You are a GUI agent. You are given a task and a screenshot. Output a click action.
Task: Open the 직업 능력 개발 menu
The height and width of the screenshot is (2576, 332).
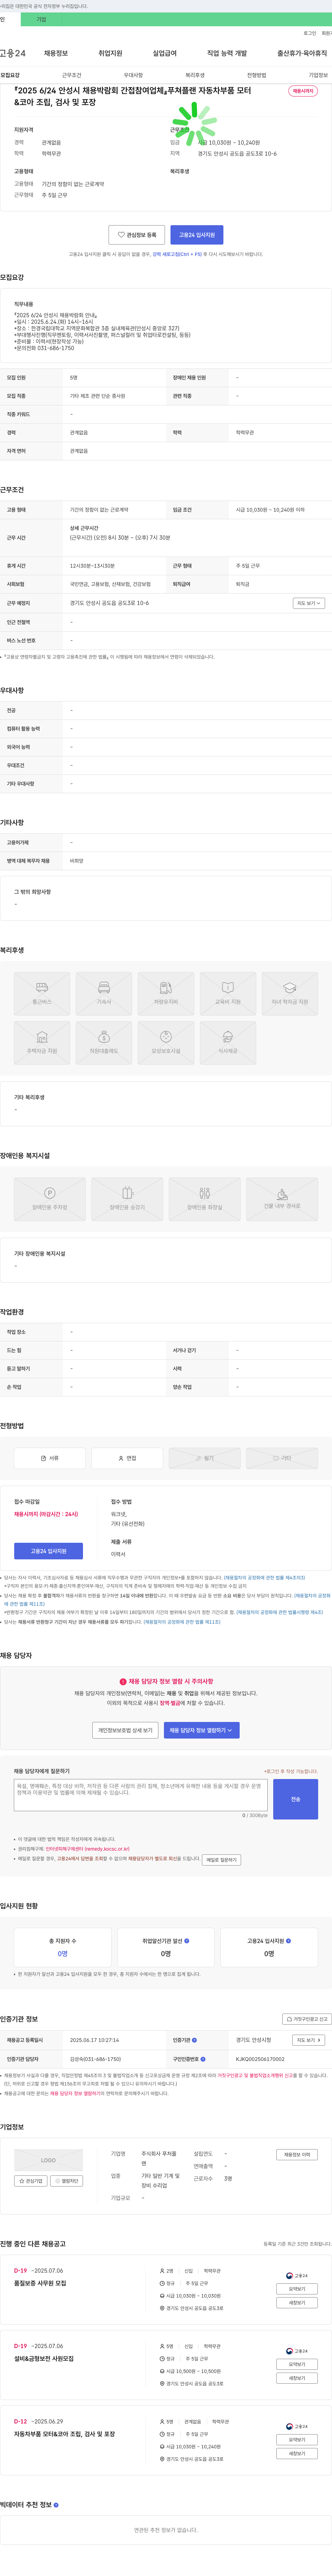click(227, 53)
